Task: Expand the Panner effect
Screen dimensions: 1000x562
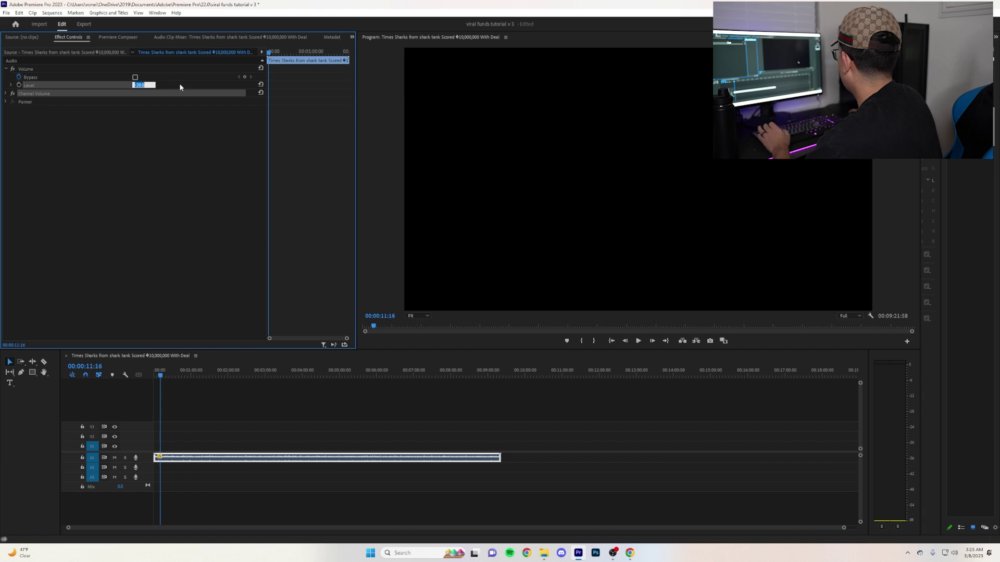Action: point(6,101)
